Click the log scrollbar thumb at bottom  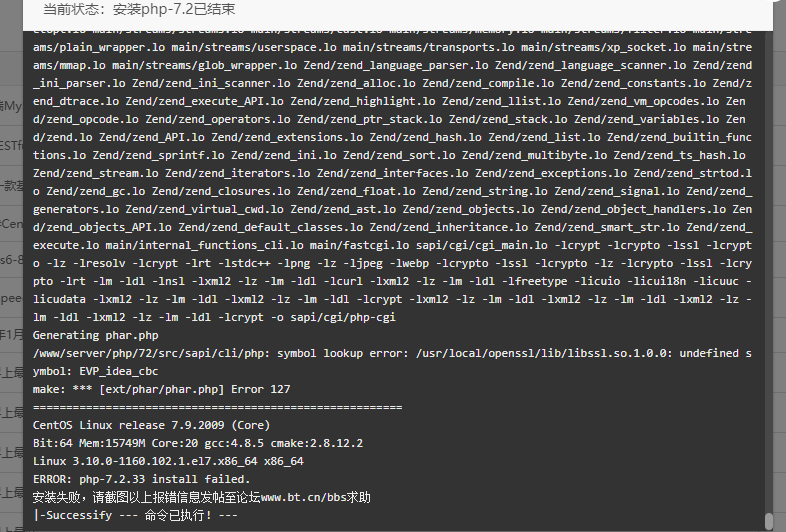(768, 521)
